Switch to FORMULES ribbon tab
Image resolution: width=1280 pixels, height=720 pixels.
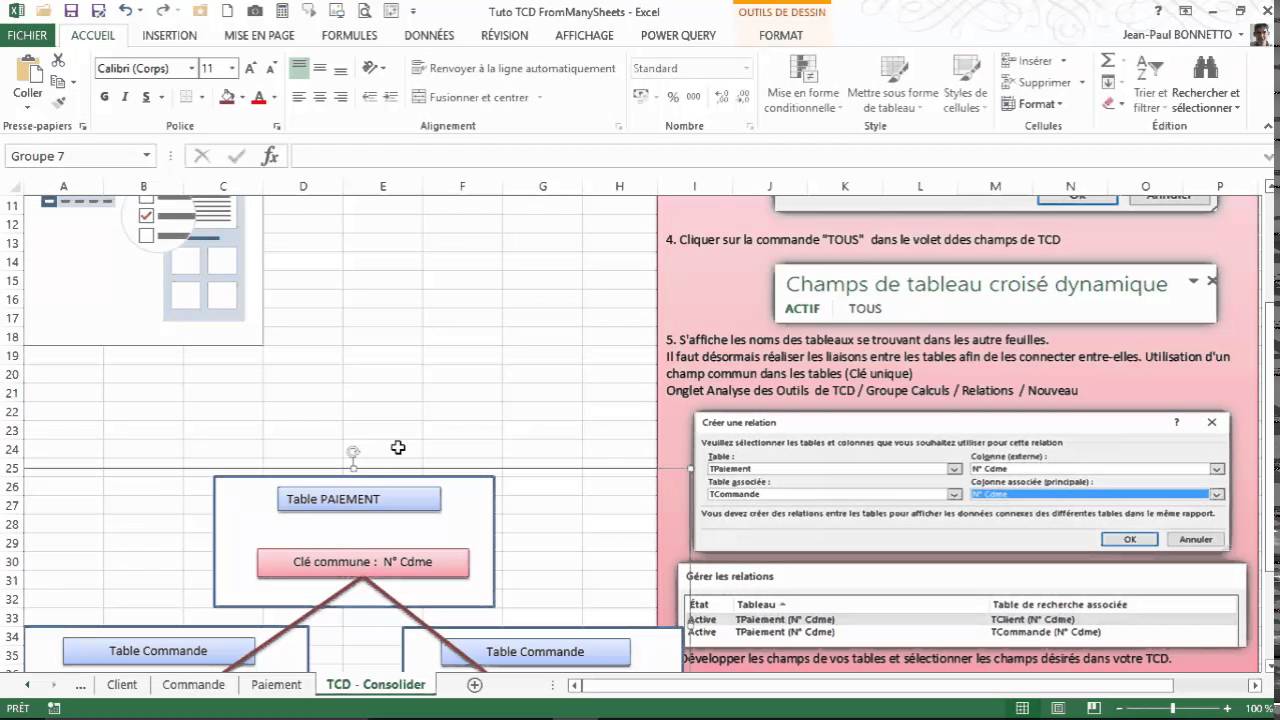coord(349,35)
